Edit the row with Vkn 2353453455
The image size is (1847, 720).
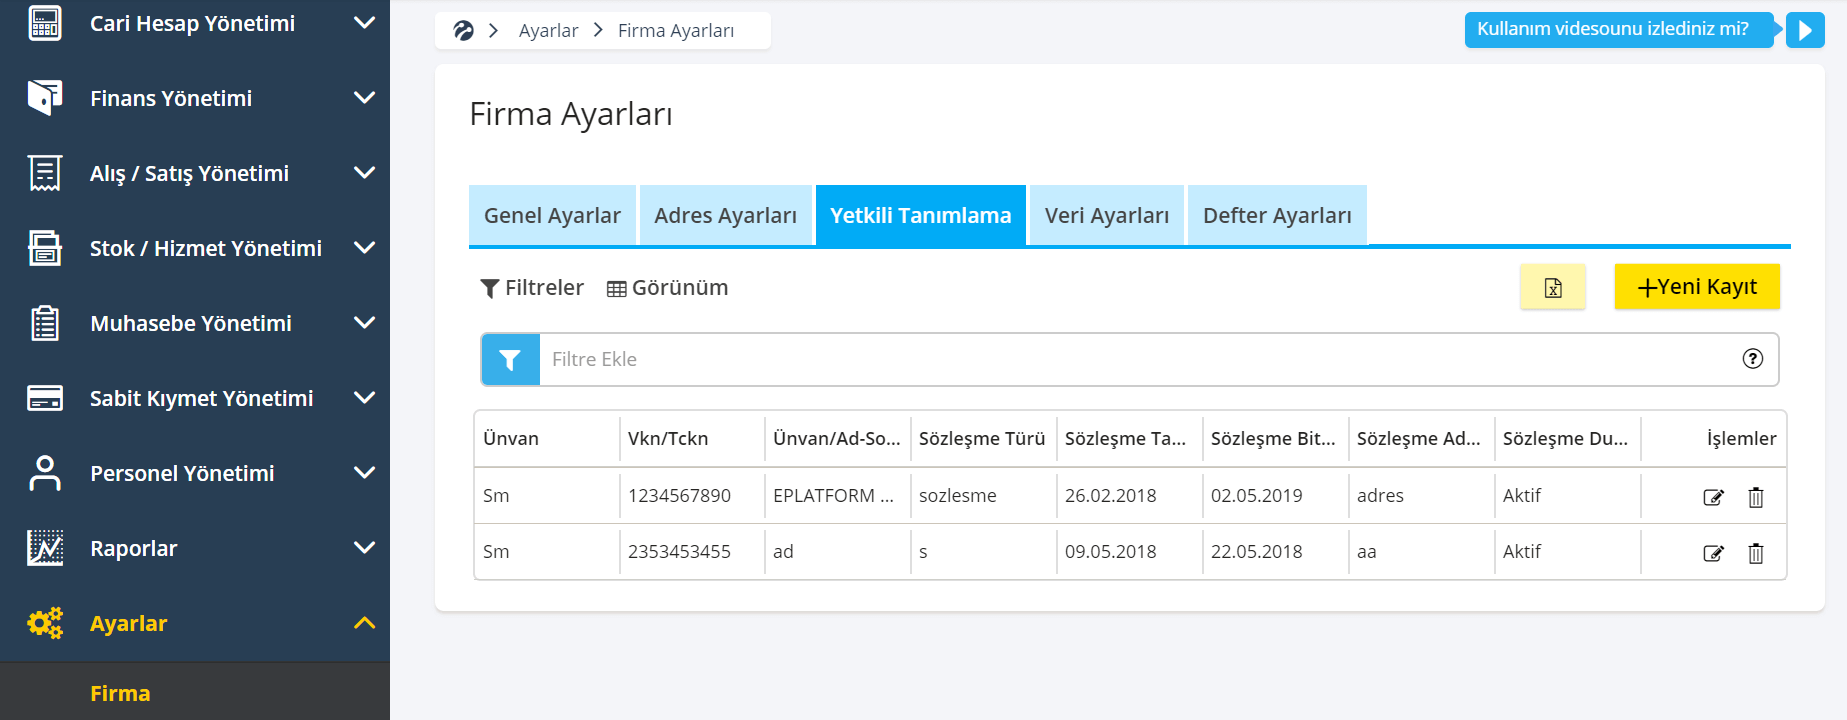(x=1713, y=553)
